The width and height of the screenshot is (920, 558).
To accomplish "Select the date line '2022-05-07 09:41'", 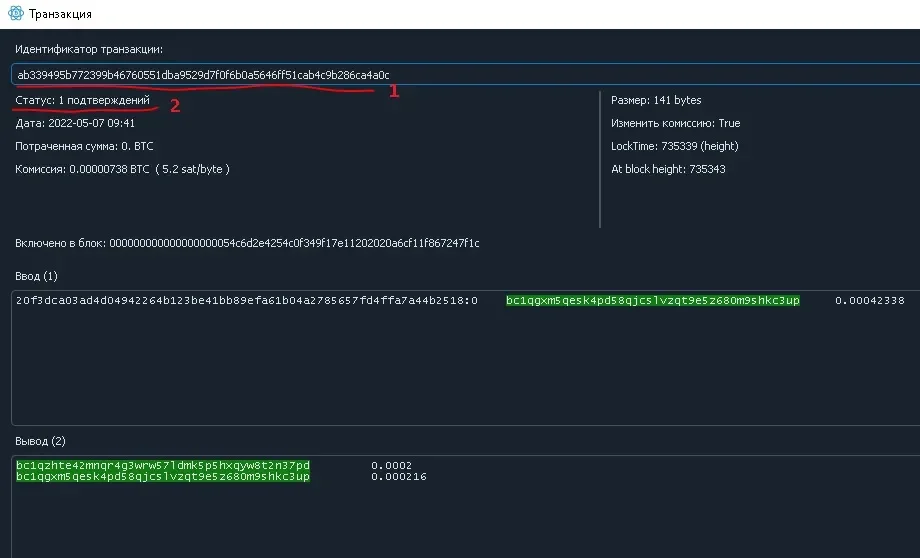I will point(75,123).
